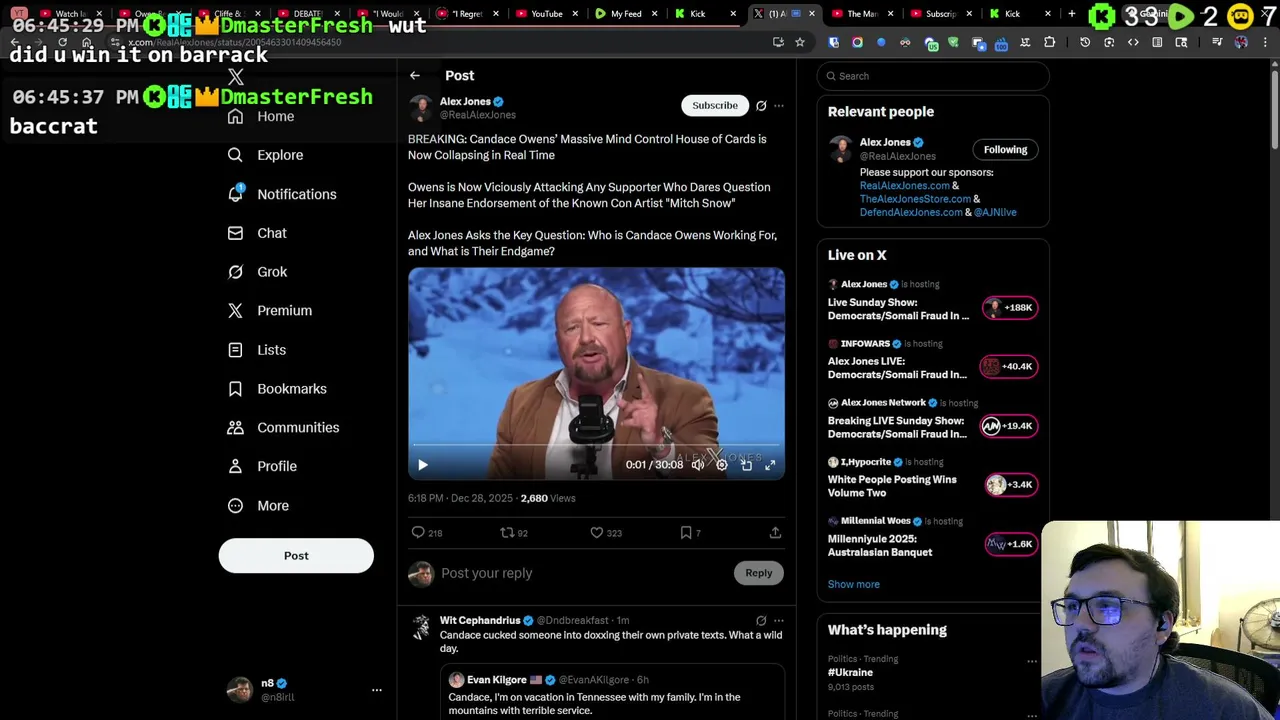Screen dimensions: 1280x720
Task: Like the post with heart showing 323
Action: (x=606, y=533)
